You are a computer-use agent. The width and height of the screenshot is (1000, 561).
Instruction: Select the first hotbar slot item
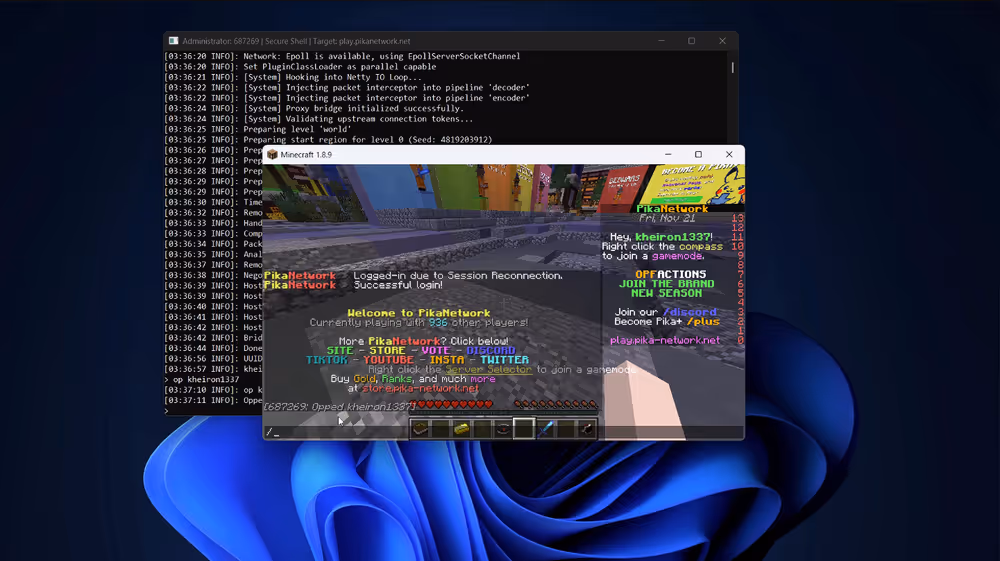(x=421, y=429)
